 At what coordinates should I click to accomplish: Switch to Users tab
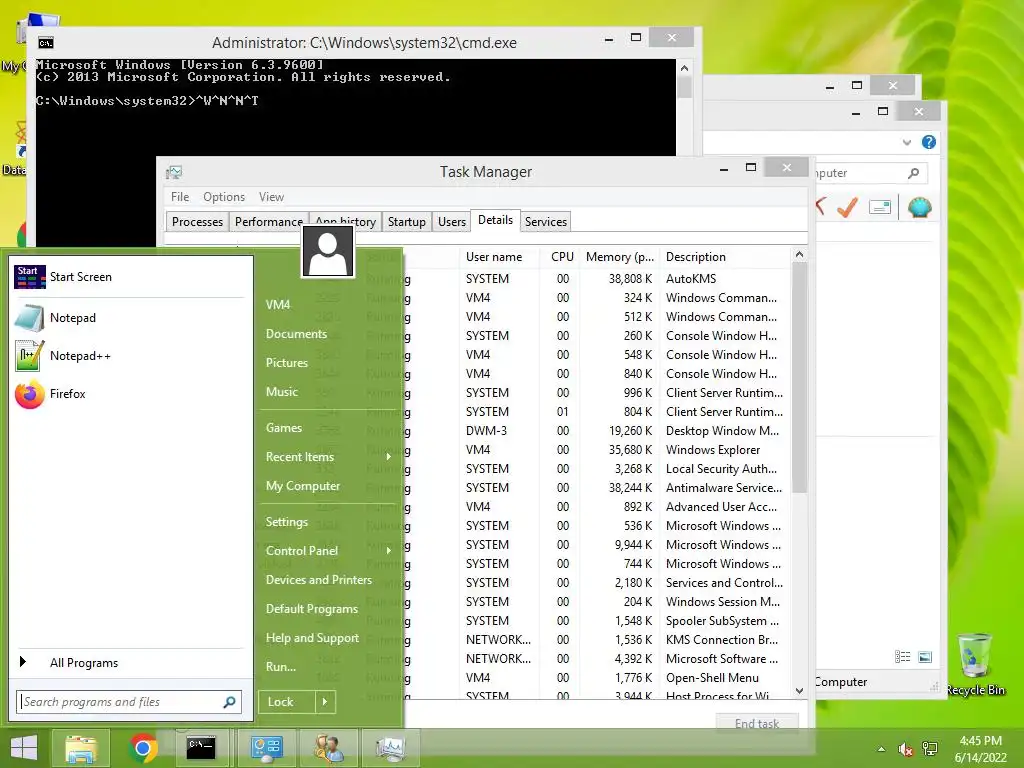[452, 222]
